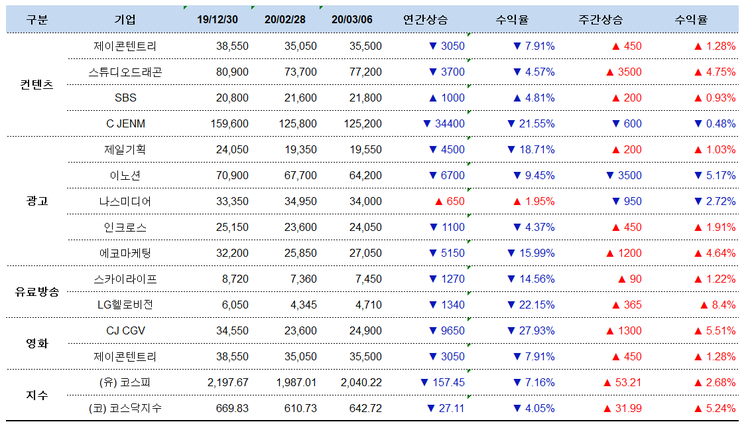Click company name SBS
Screen dimensions: 750x426
[x=125, y=98]
